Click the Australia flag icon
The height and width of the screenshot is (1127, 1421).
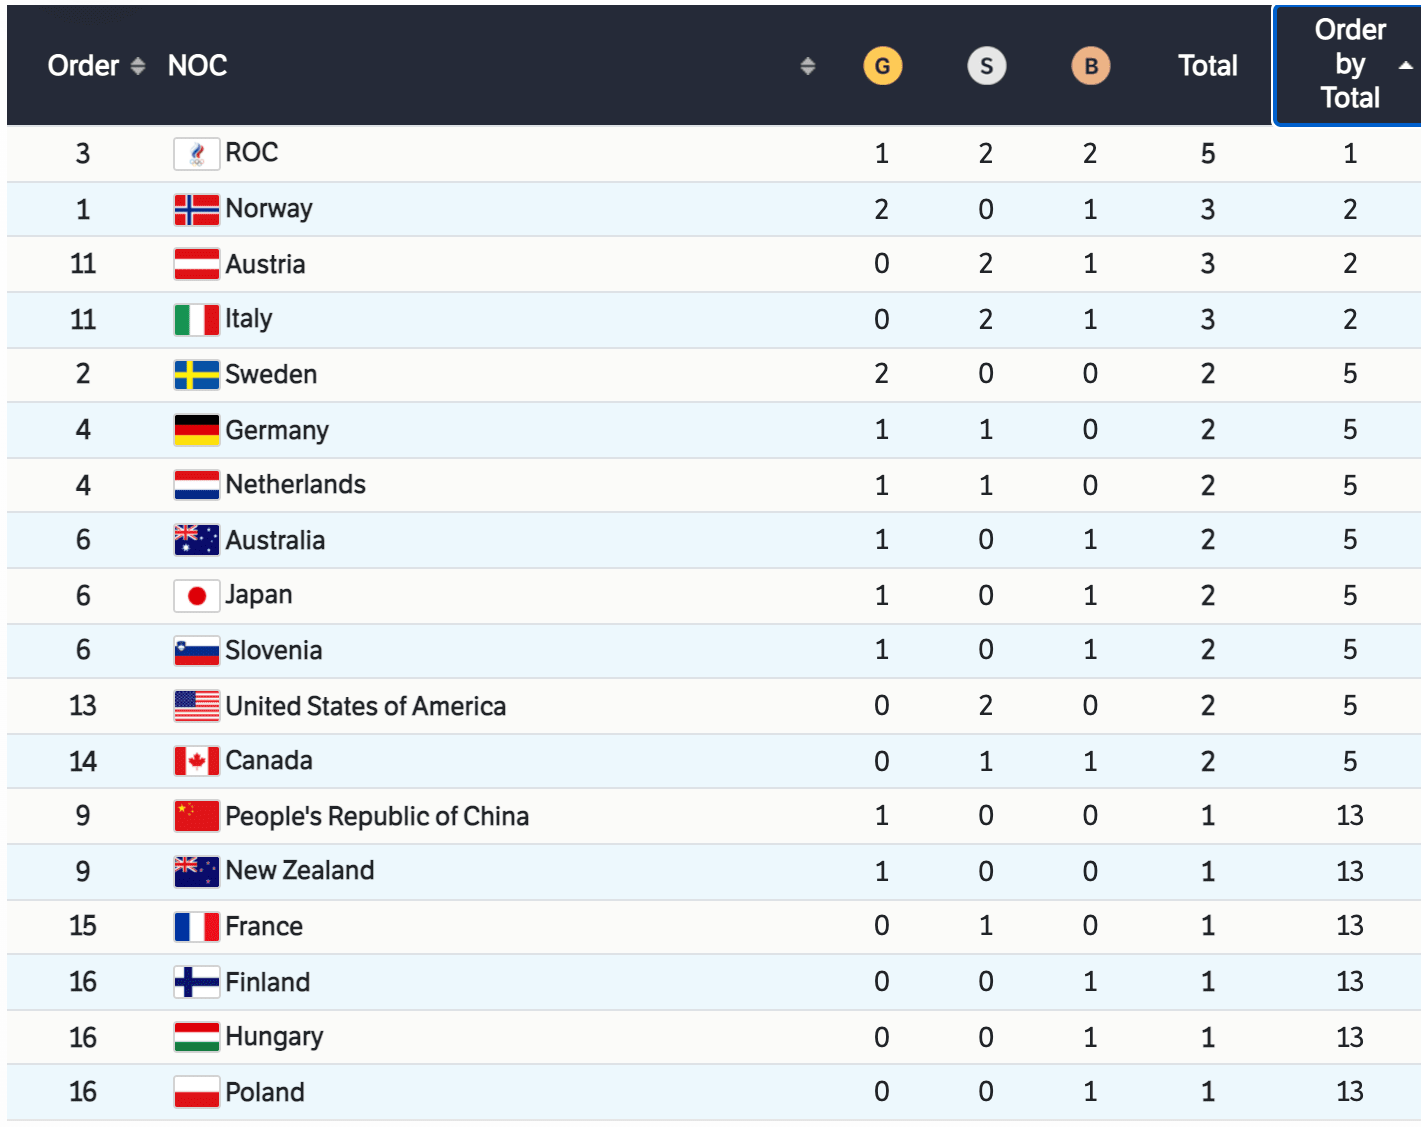196,540
